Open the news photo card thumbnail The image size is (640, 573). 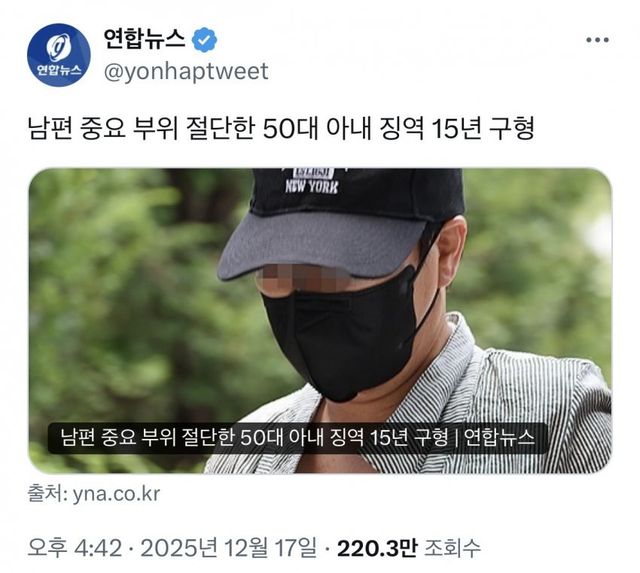pyautogui.click(x=320, y=321)
